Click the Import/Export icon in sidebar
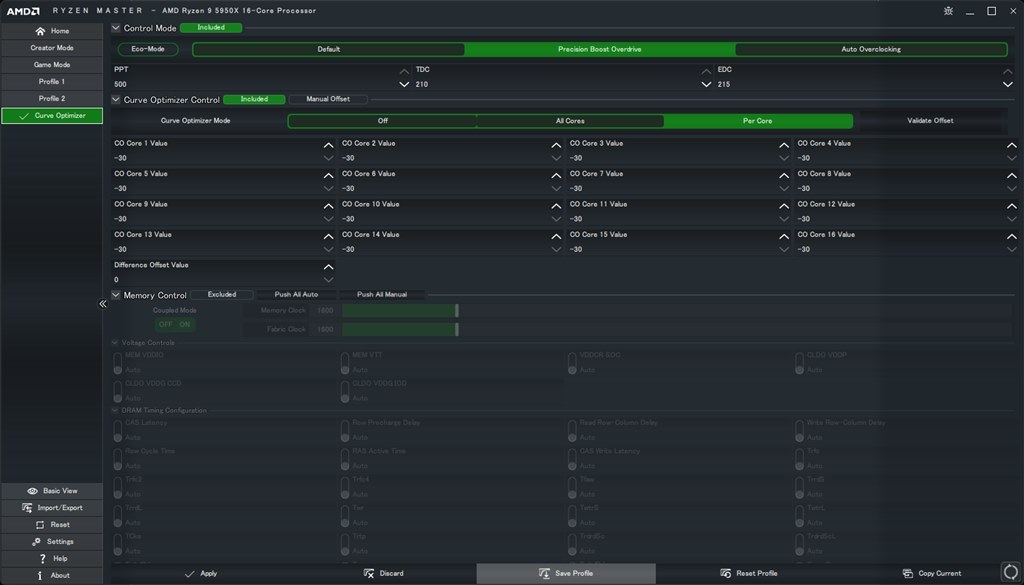 (x=27, y=508)
